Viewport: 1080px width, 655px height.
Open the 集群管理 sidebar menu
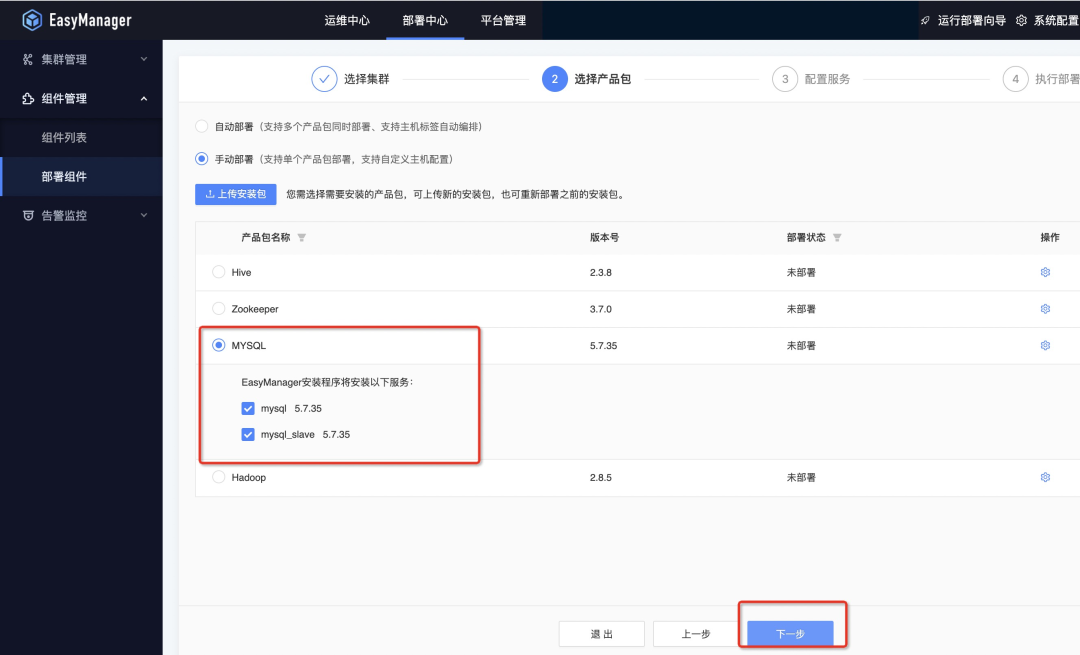[x=81, y=59]
